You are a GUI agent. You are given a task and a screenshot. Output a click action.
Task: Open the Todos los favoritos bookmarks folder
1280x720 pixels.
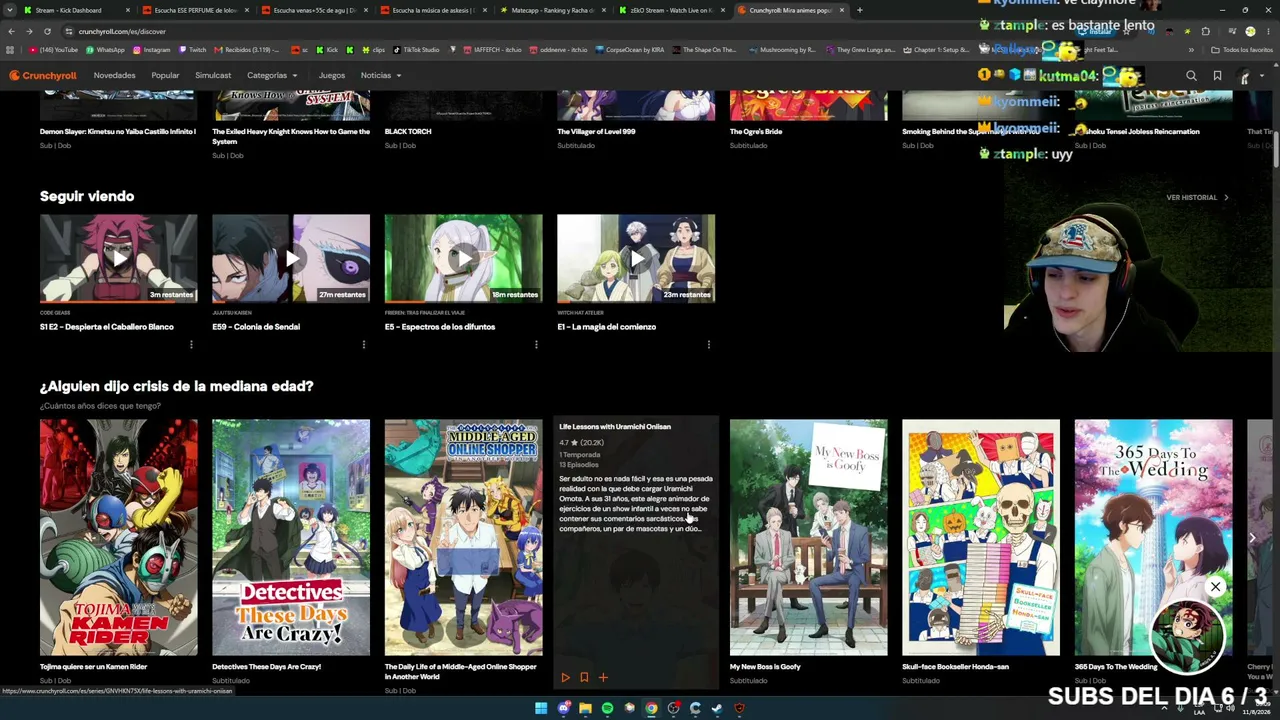1241,49
